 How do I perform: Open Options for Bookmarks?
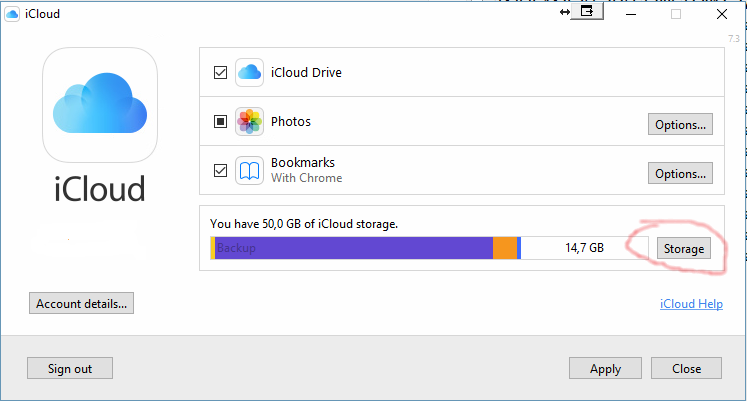pos(680,173)
